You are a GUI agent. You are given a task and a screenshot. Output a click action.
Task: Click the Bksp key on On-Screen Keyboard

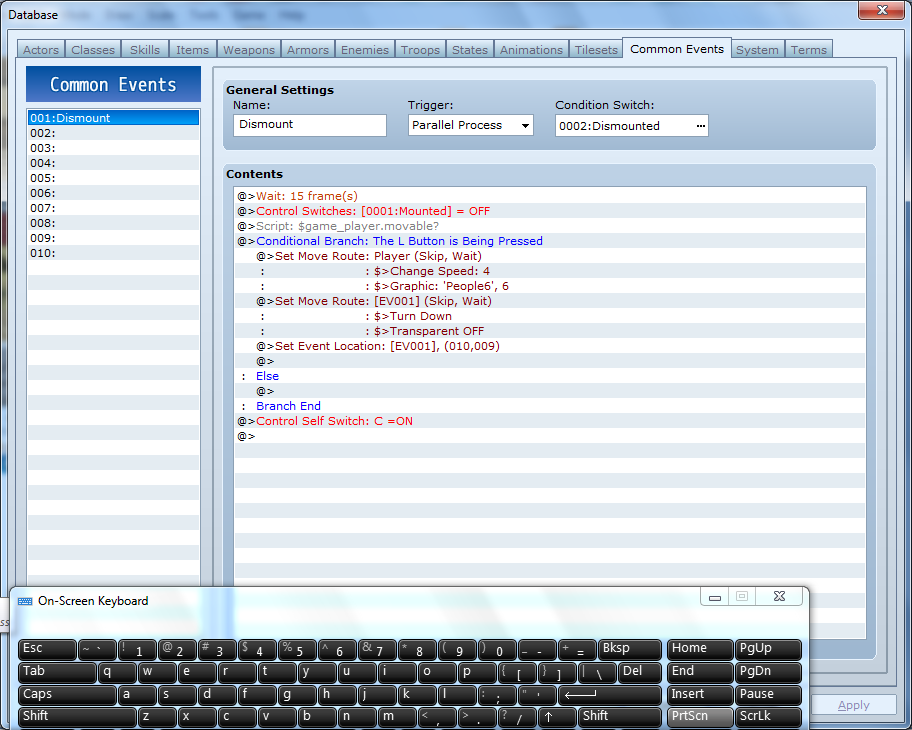click(630, 649)
